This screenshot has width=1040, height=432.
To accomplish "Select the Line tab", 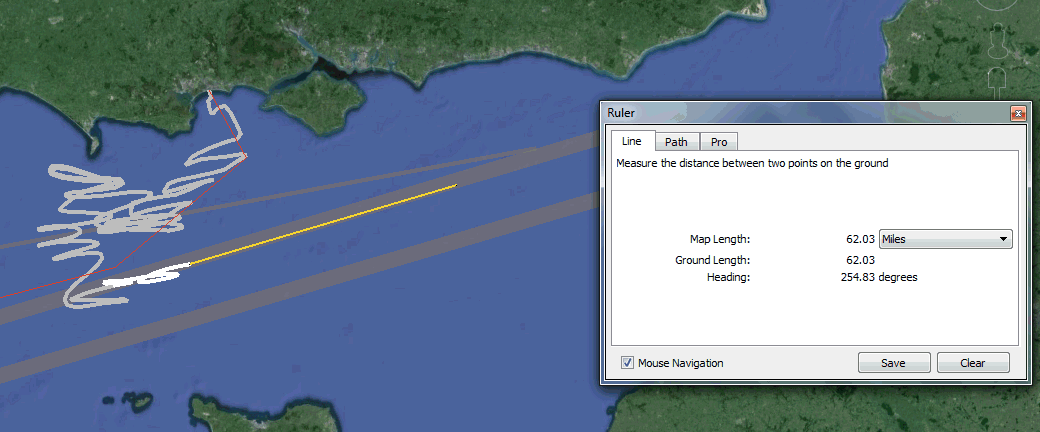I will 631,142.
